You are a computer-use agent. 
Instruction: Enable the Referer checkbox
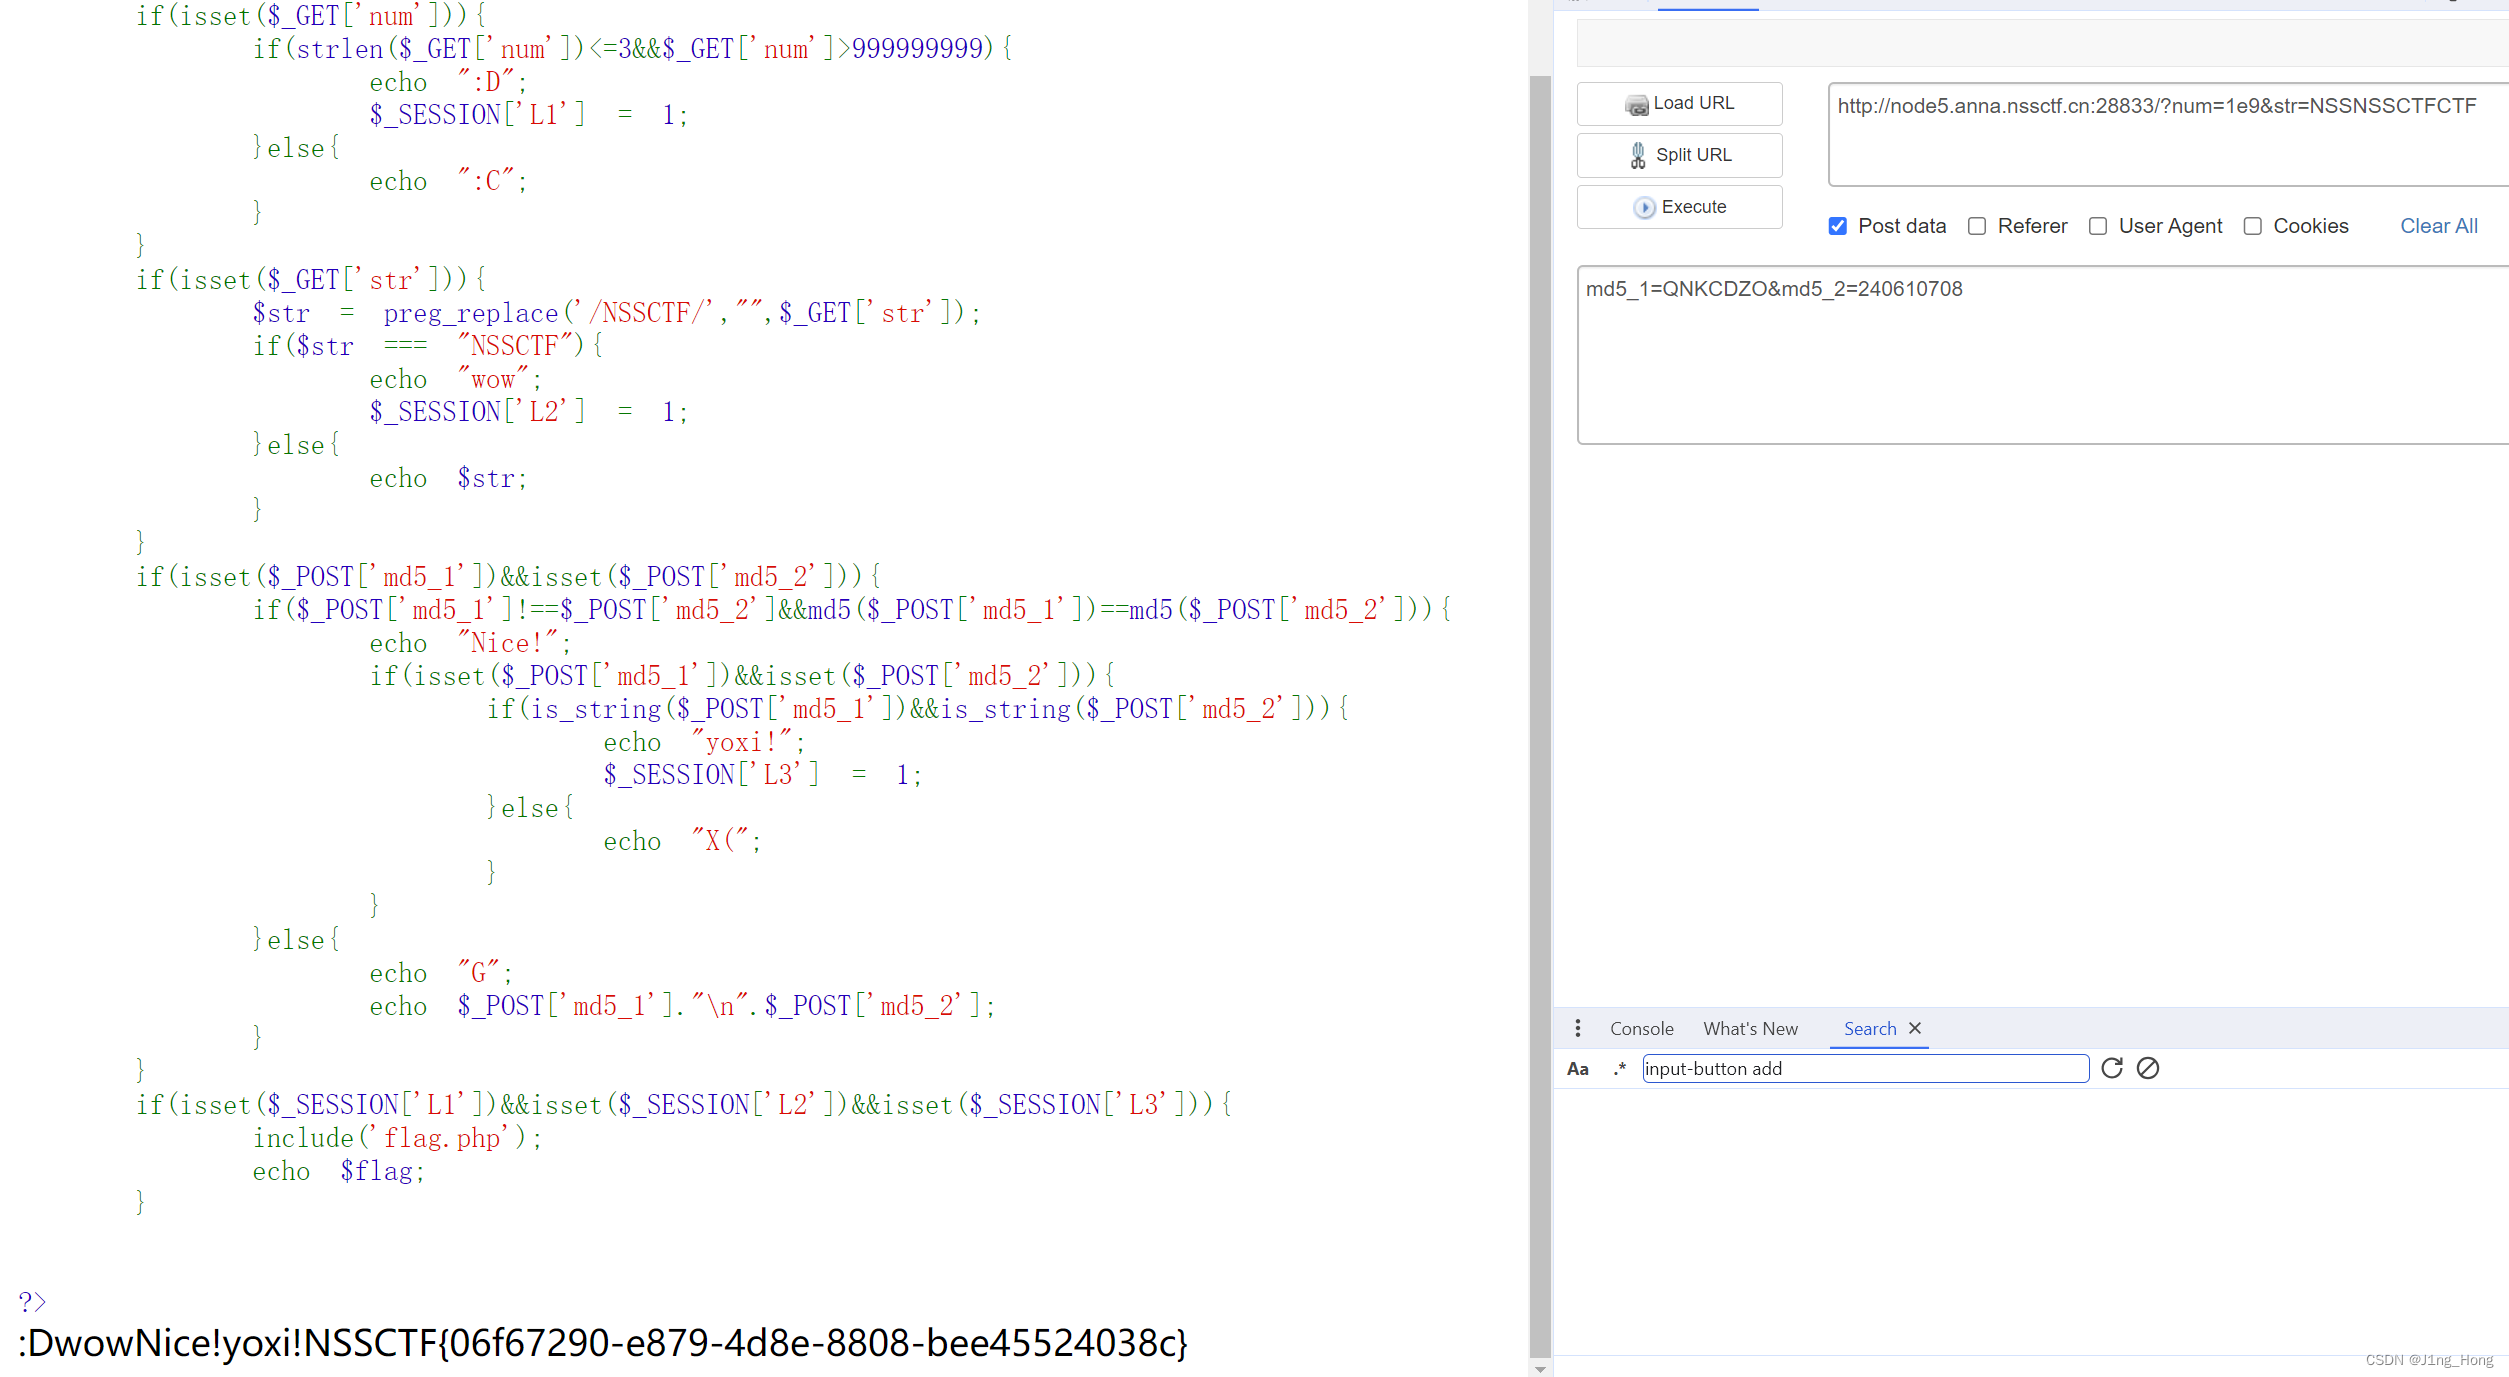click(1977, 226)
